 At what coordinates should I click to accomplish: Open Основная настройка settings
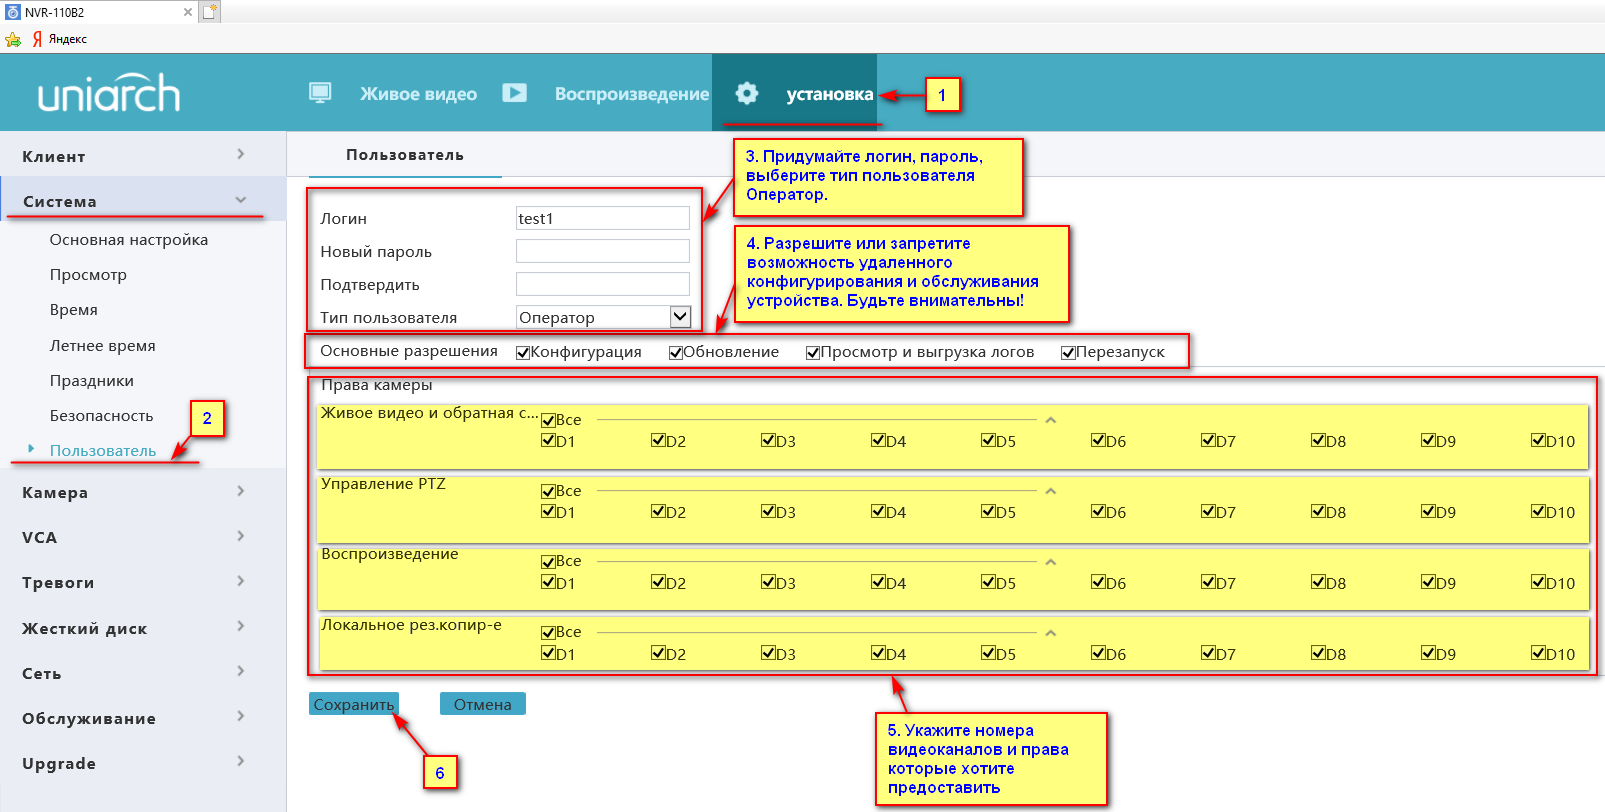(129, 240)
